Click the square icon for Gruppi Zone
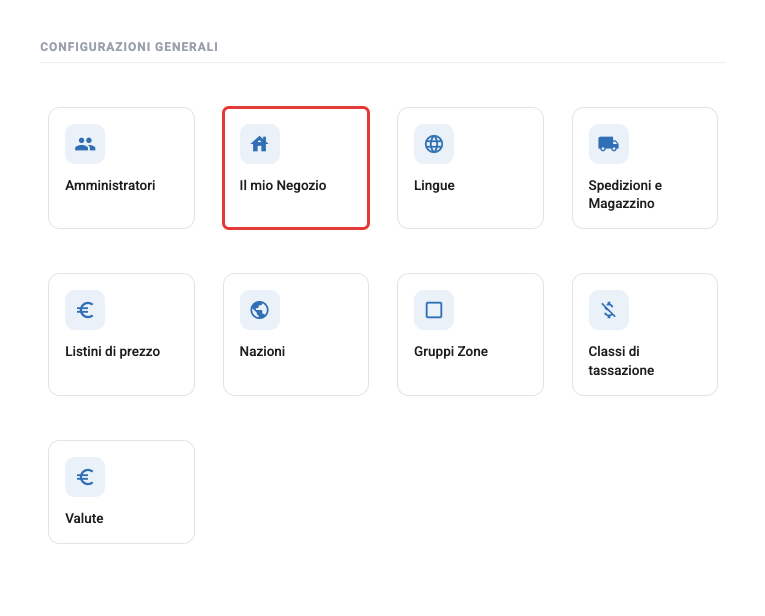This screenshot has height=616, width=765. [434, 310]
